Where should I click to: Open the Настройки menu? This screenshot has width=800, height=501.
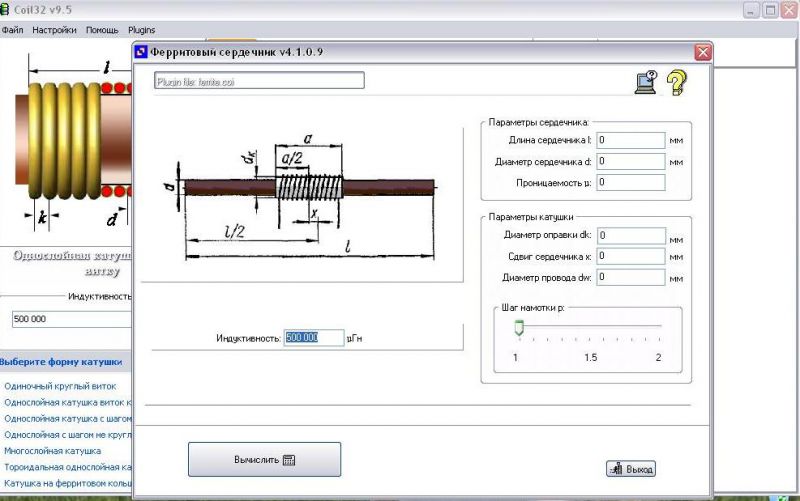54,30
